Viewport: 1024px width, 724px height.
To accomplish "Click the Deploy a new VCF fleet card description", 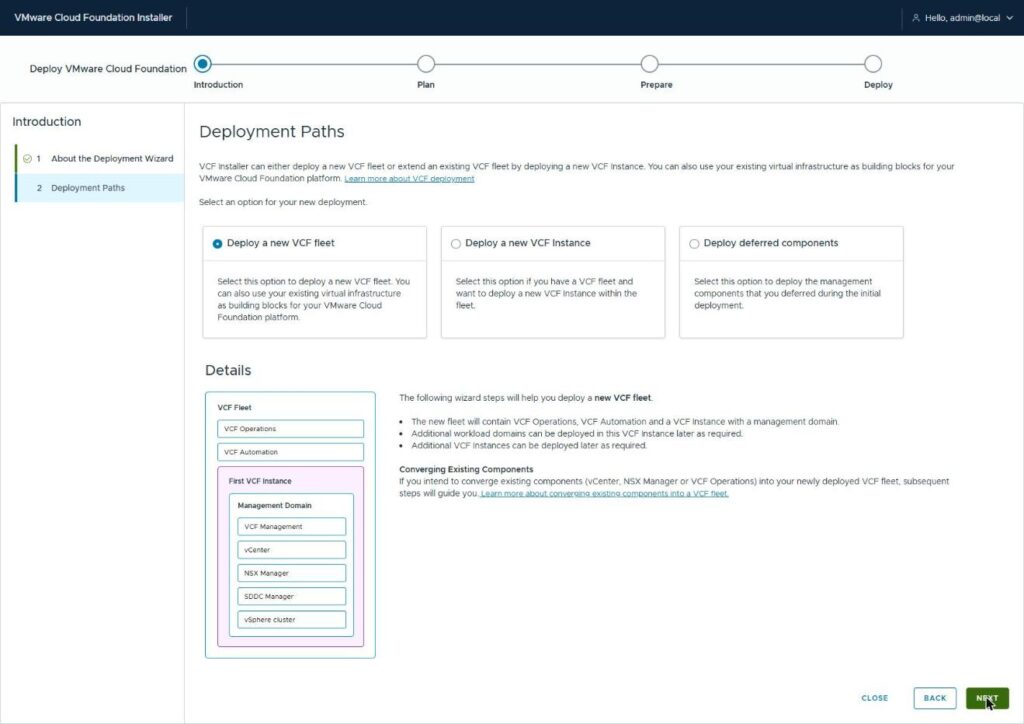I will tap(313, 299).
